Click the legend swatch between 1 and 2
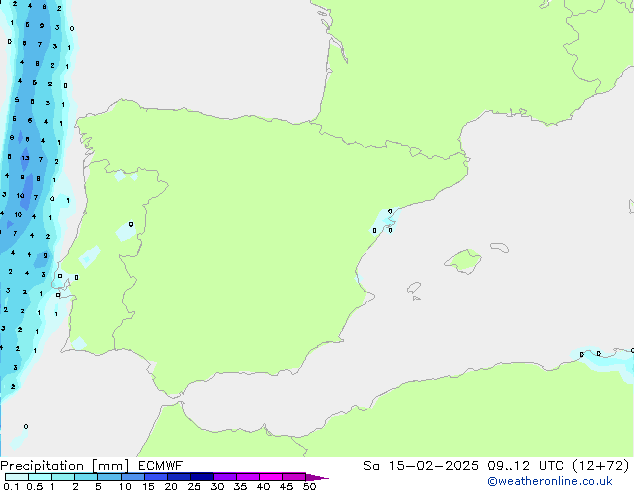The image size is (634, 490). (x=63, y=477)
